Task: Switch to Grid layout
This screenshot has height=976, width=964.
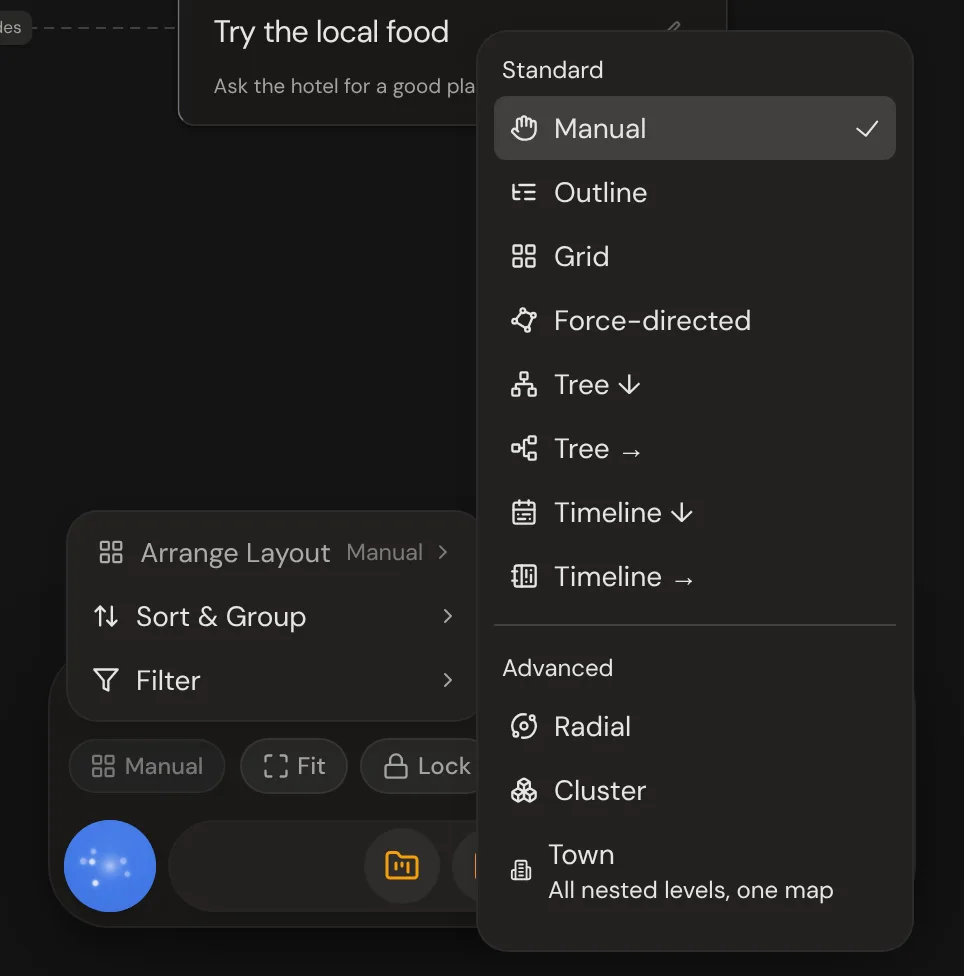Action: [695, 256]
